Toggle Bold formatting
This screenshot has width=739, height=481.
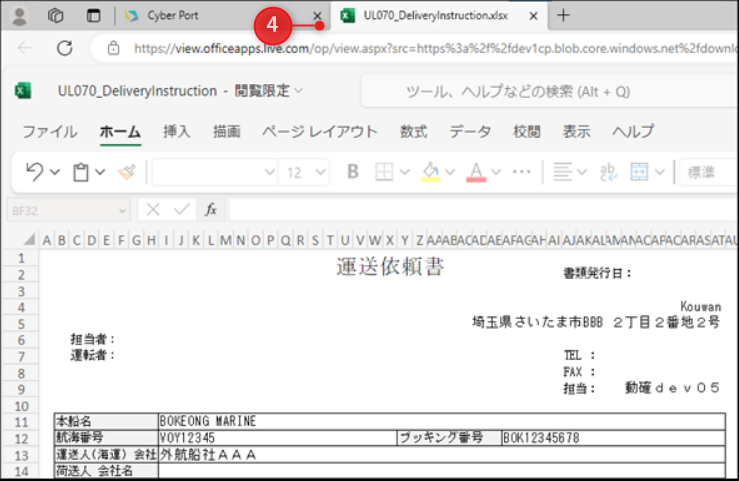pos(352,172)
